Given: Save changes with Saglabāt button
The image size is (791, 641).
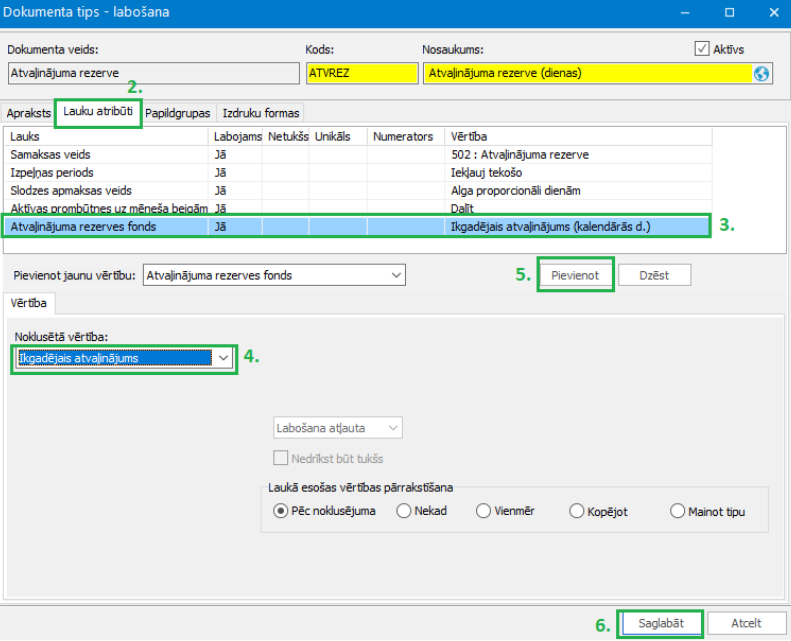Looking at the screenshot, I should (x=661, y=623).
